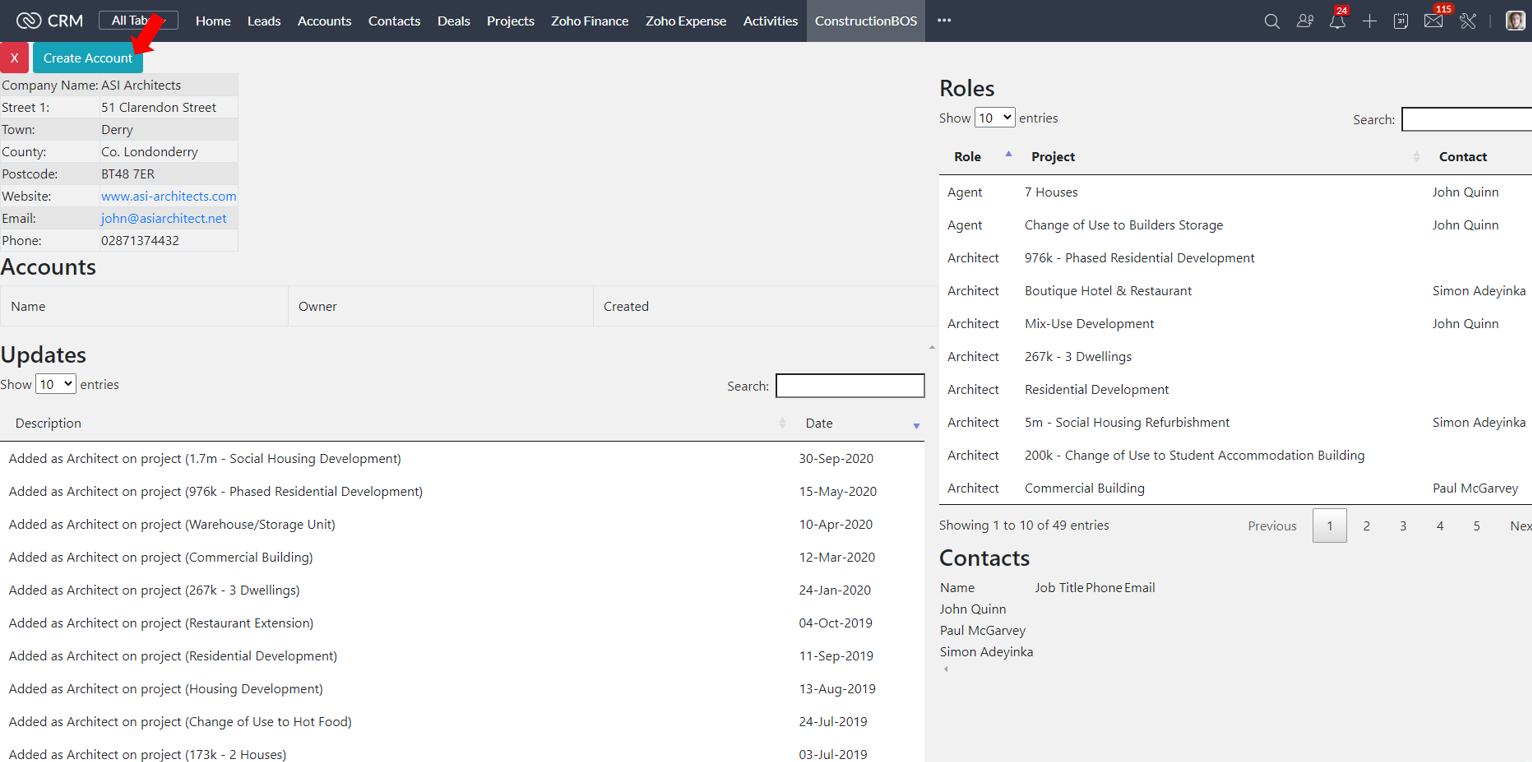Screen dimensions: 1532x762
Task: Select the Housing Development update dated 13-Aug-2019
Action: point(462,689)
